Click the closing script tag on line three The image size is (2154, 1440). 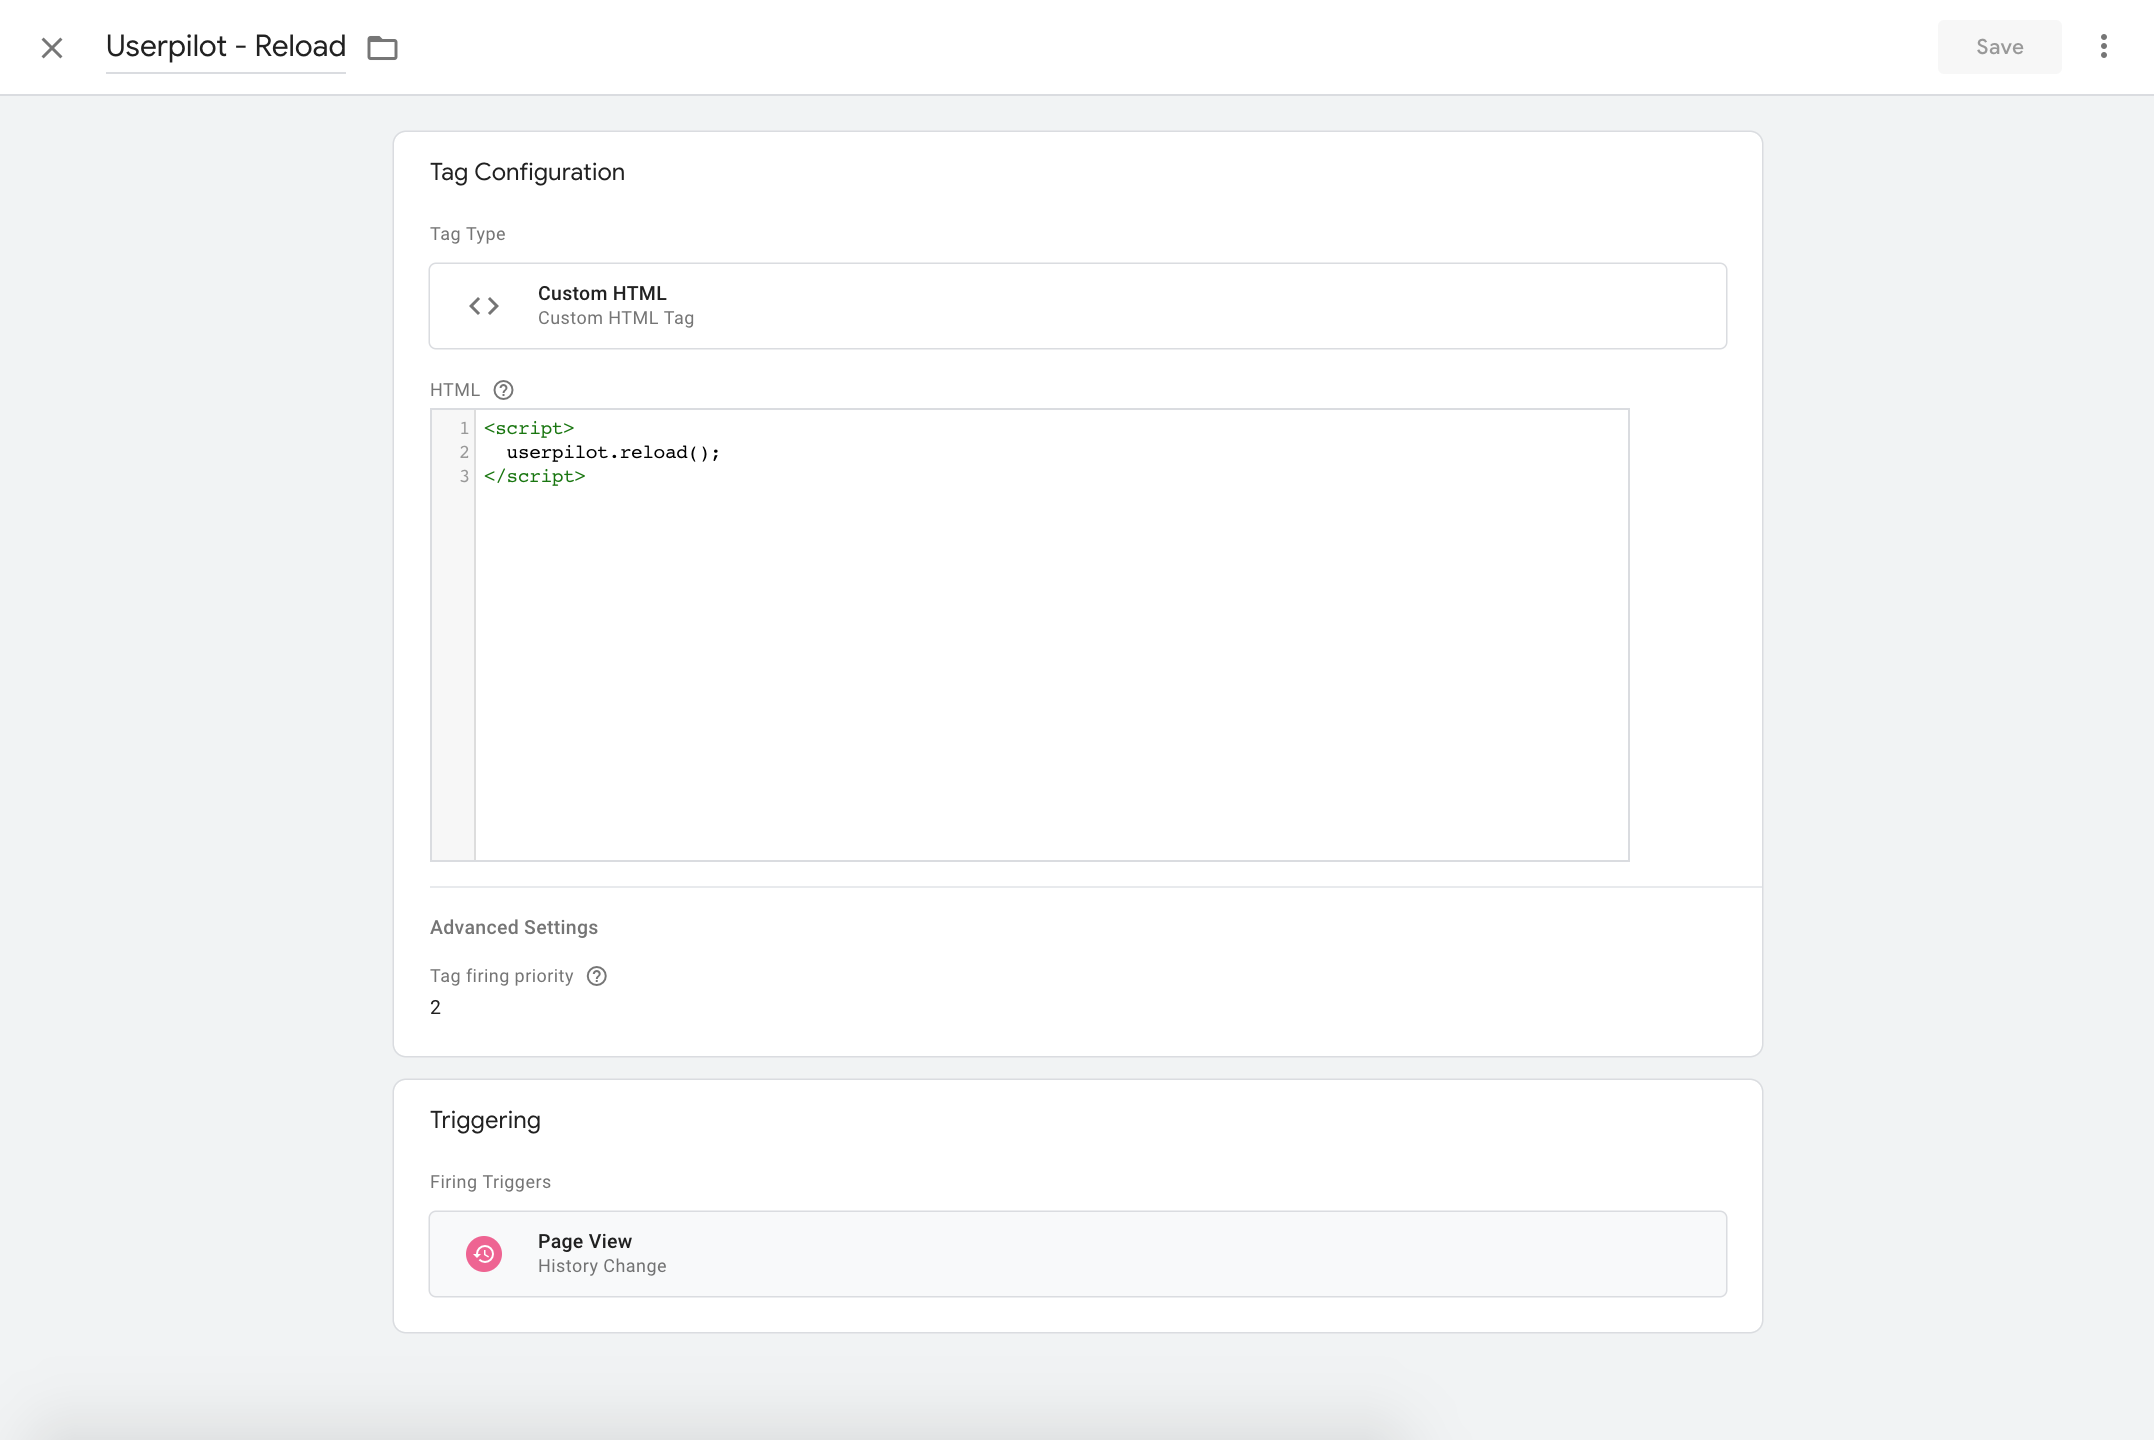(x=534, y=477)
